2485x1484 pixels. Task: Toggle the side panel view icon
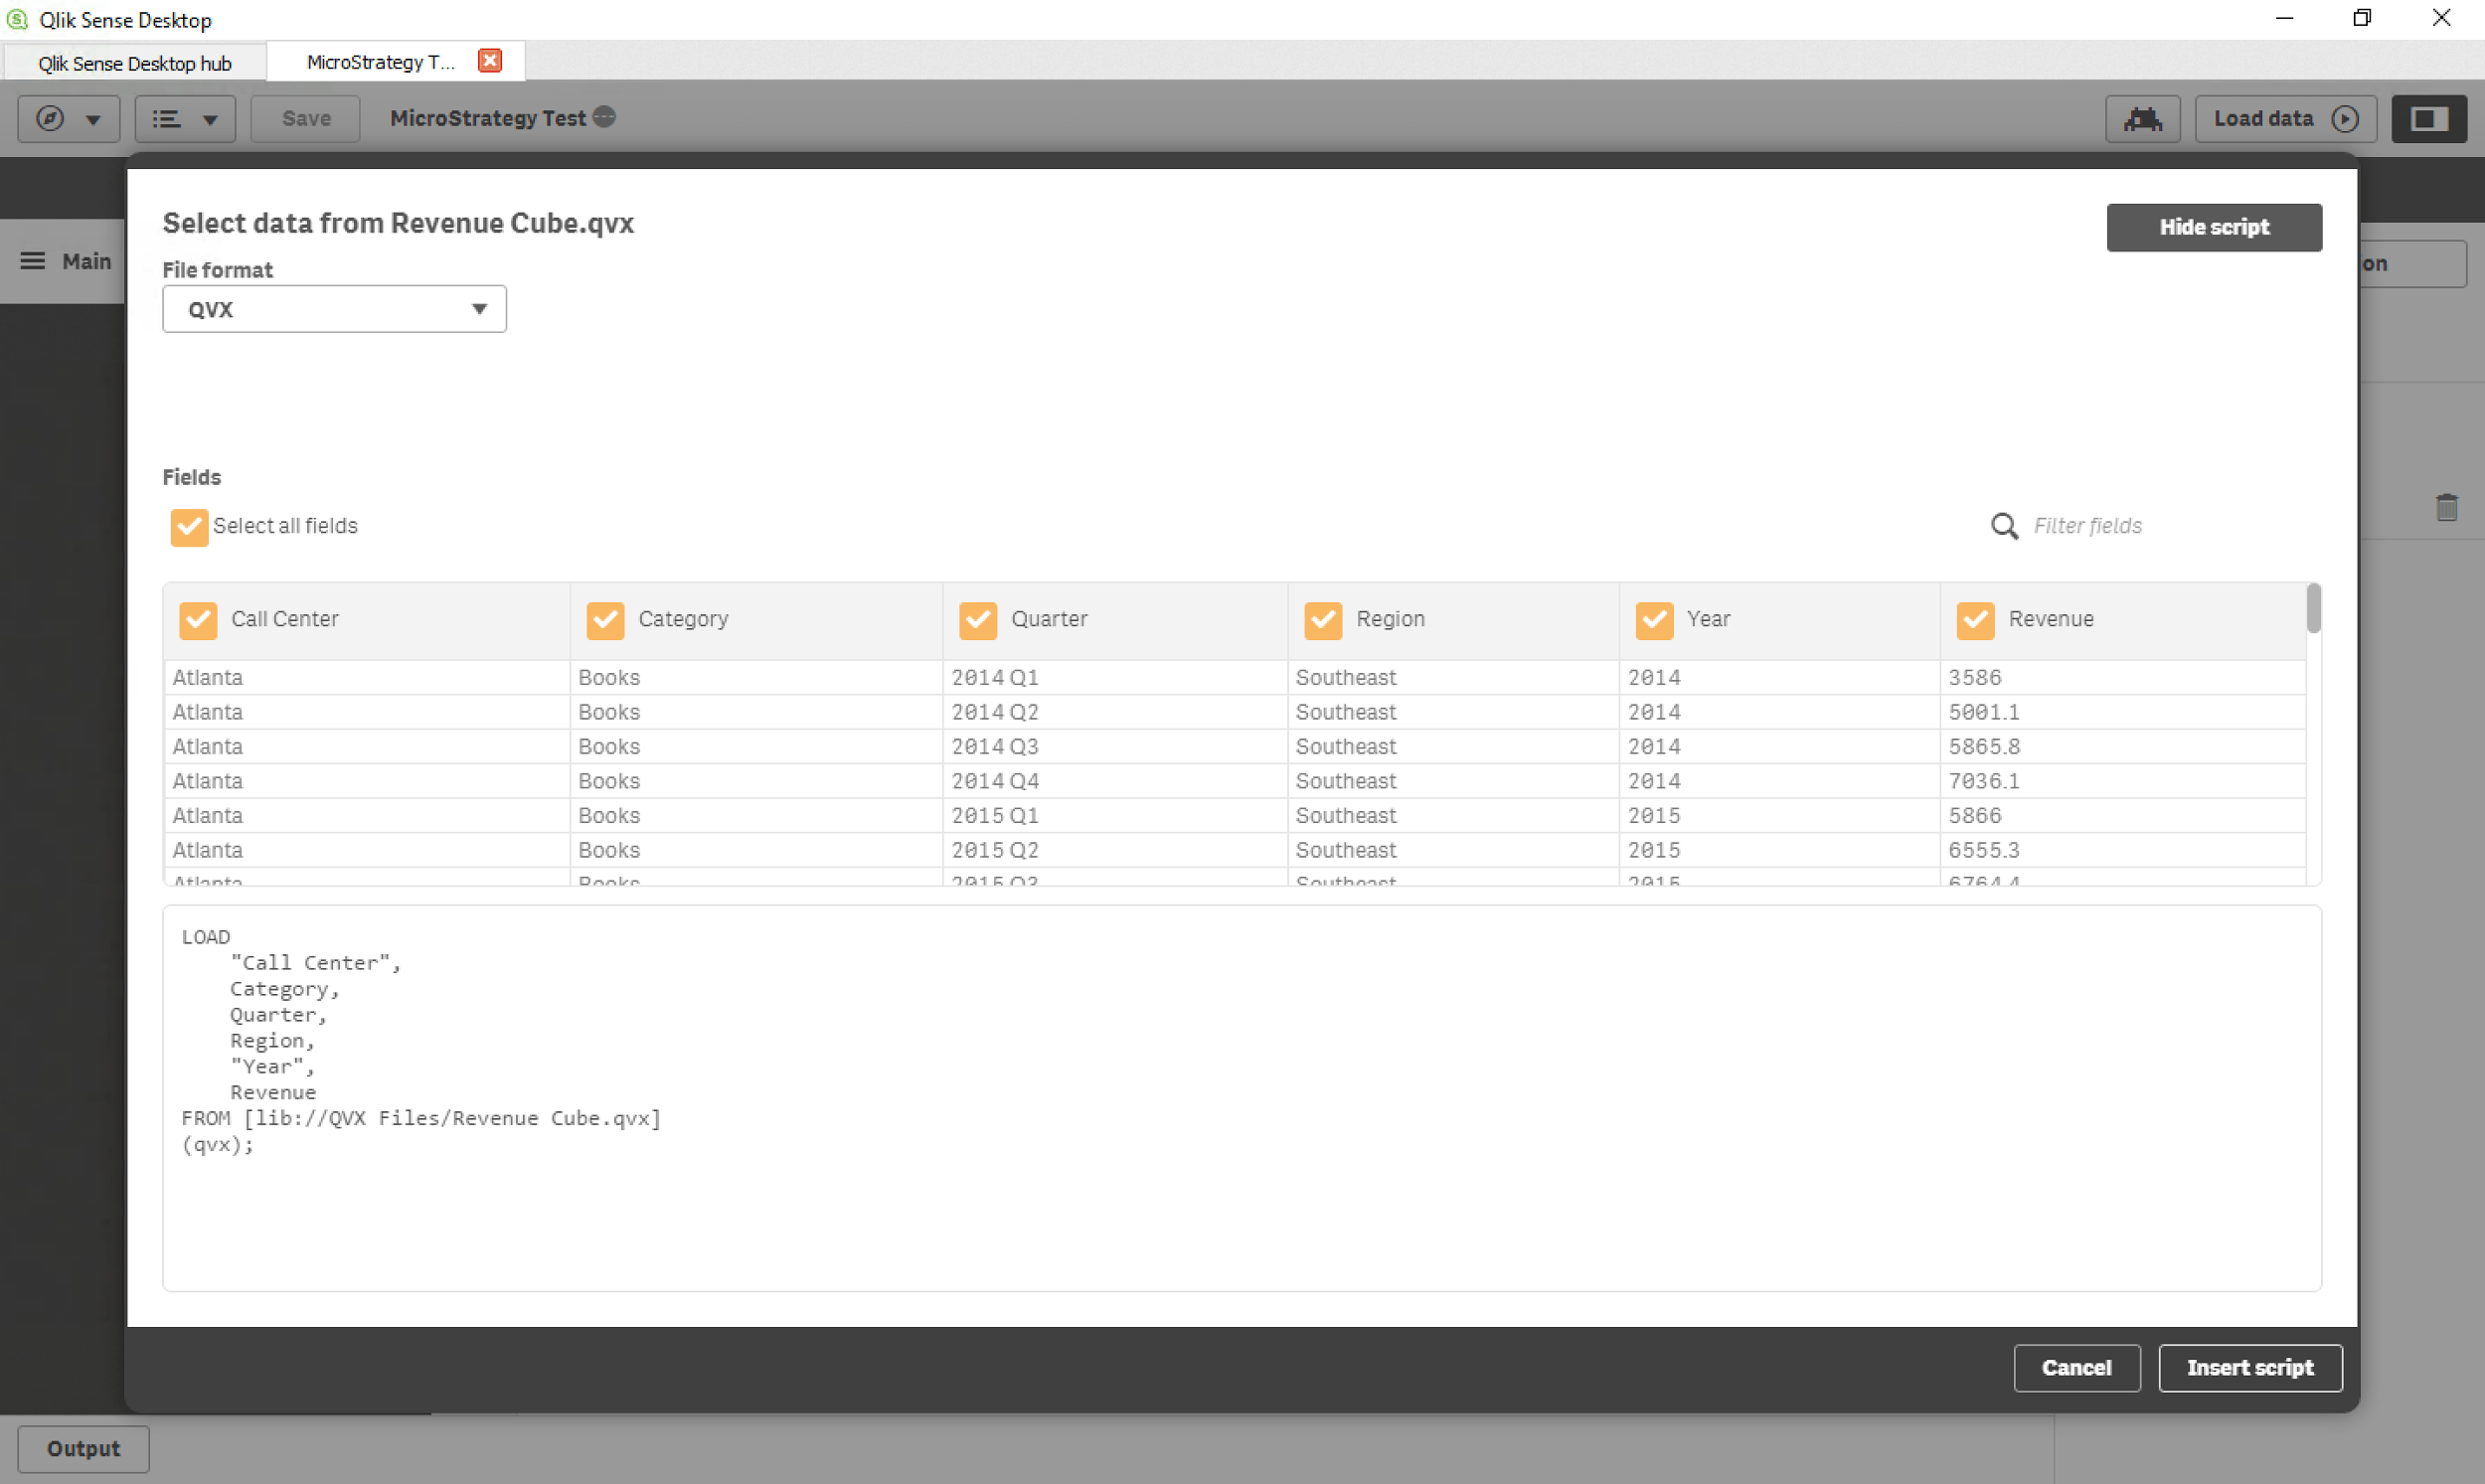(2428, 119)
